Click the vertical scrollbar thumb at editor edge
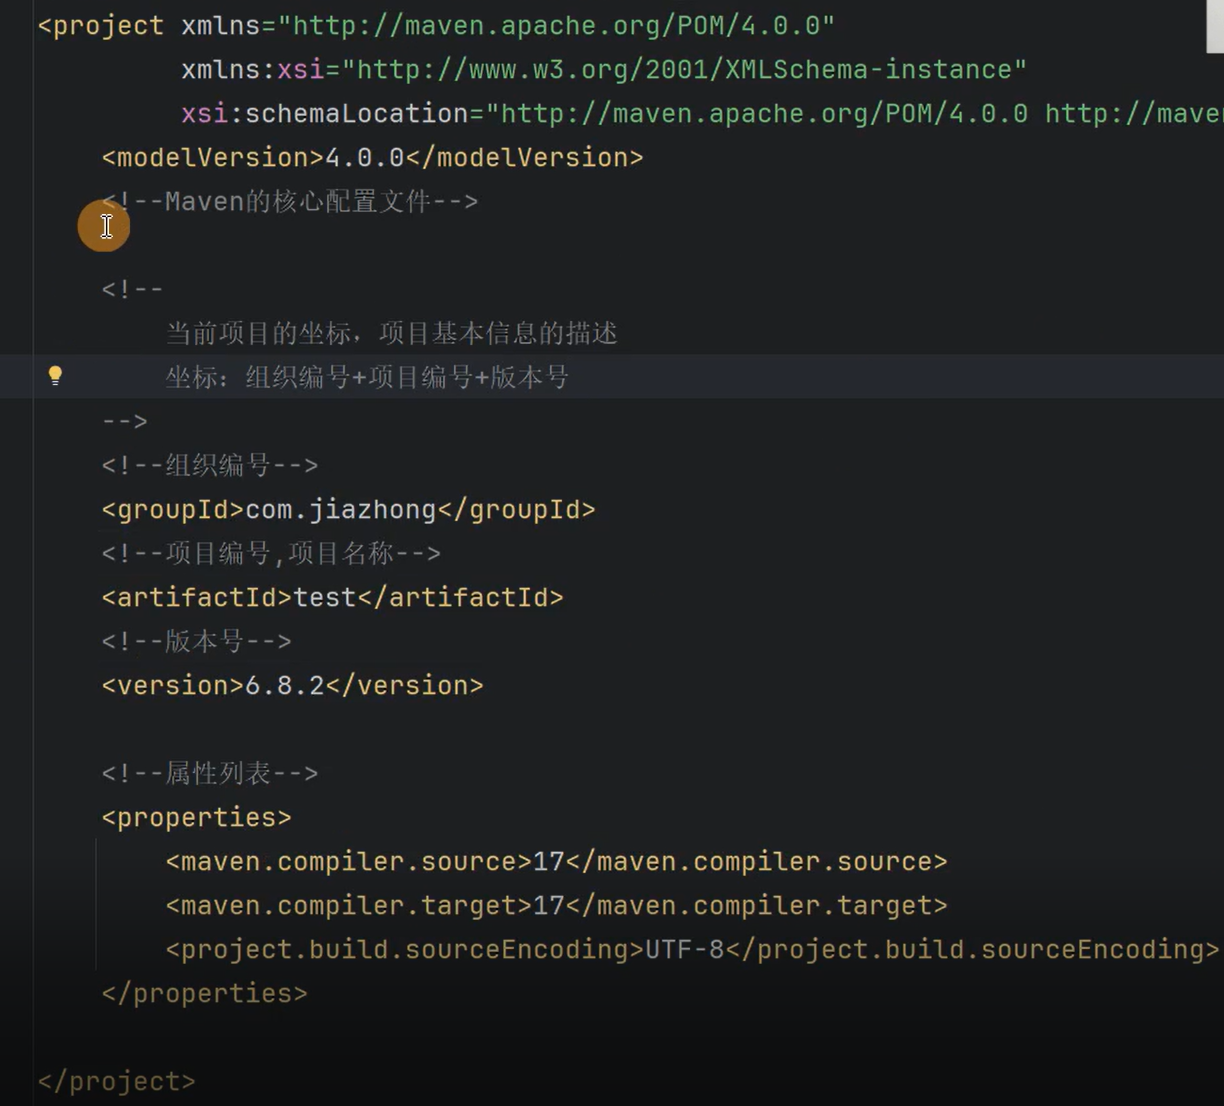The width and height of the screenshot is (1224, 1106). [x=1215, y=26]
